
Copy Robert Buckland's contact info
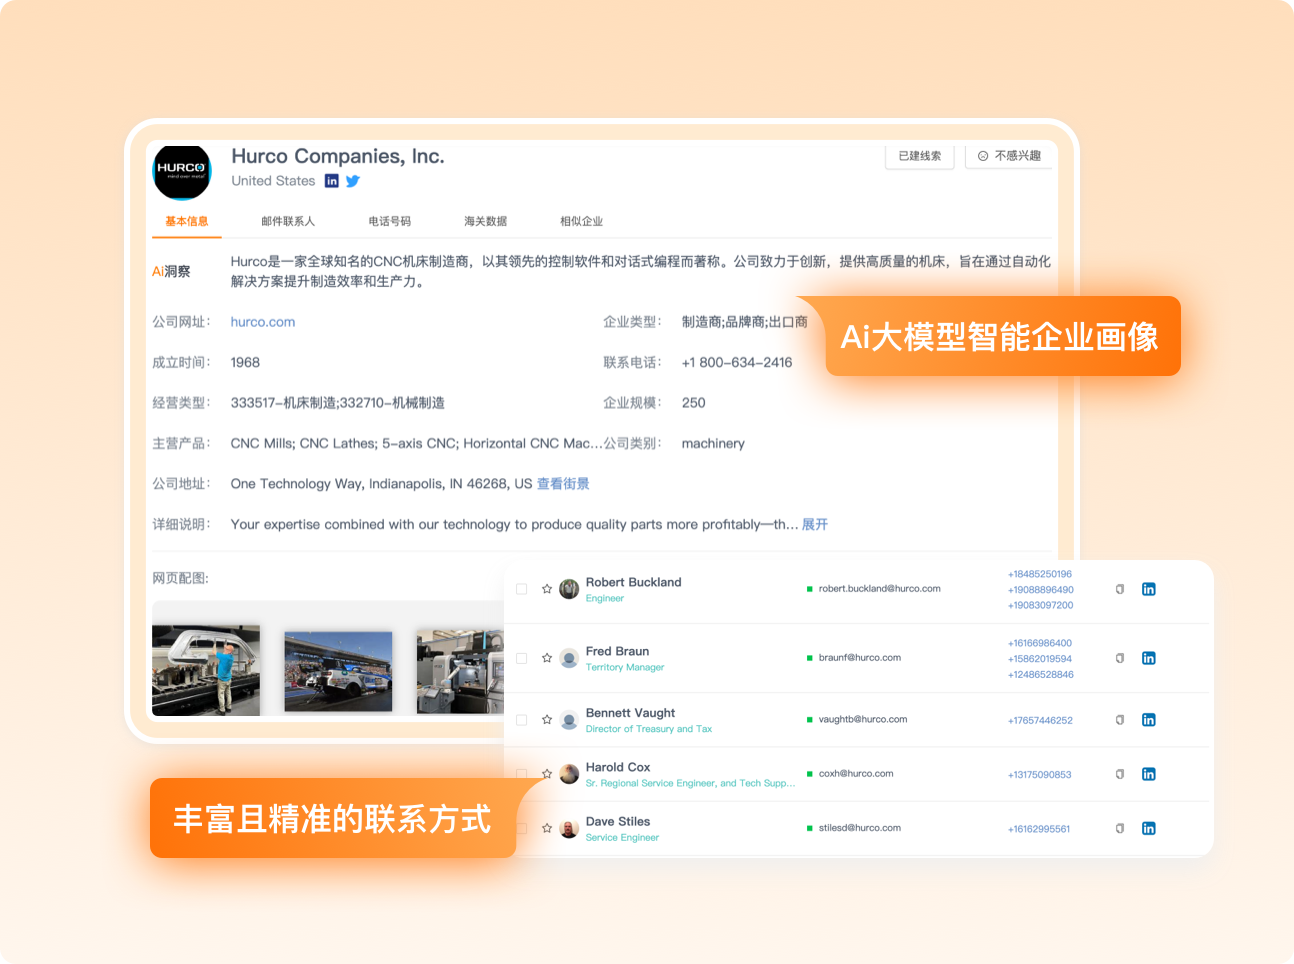pos(1120,589)
